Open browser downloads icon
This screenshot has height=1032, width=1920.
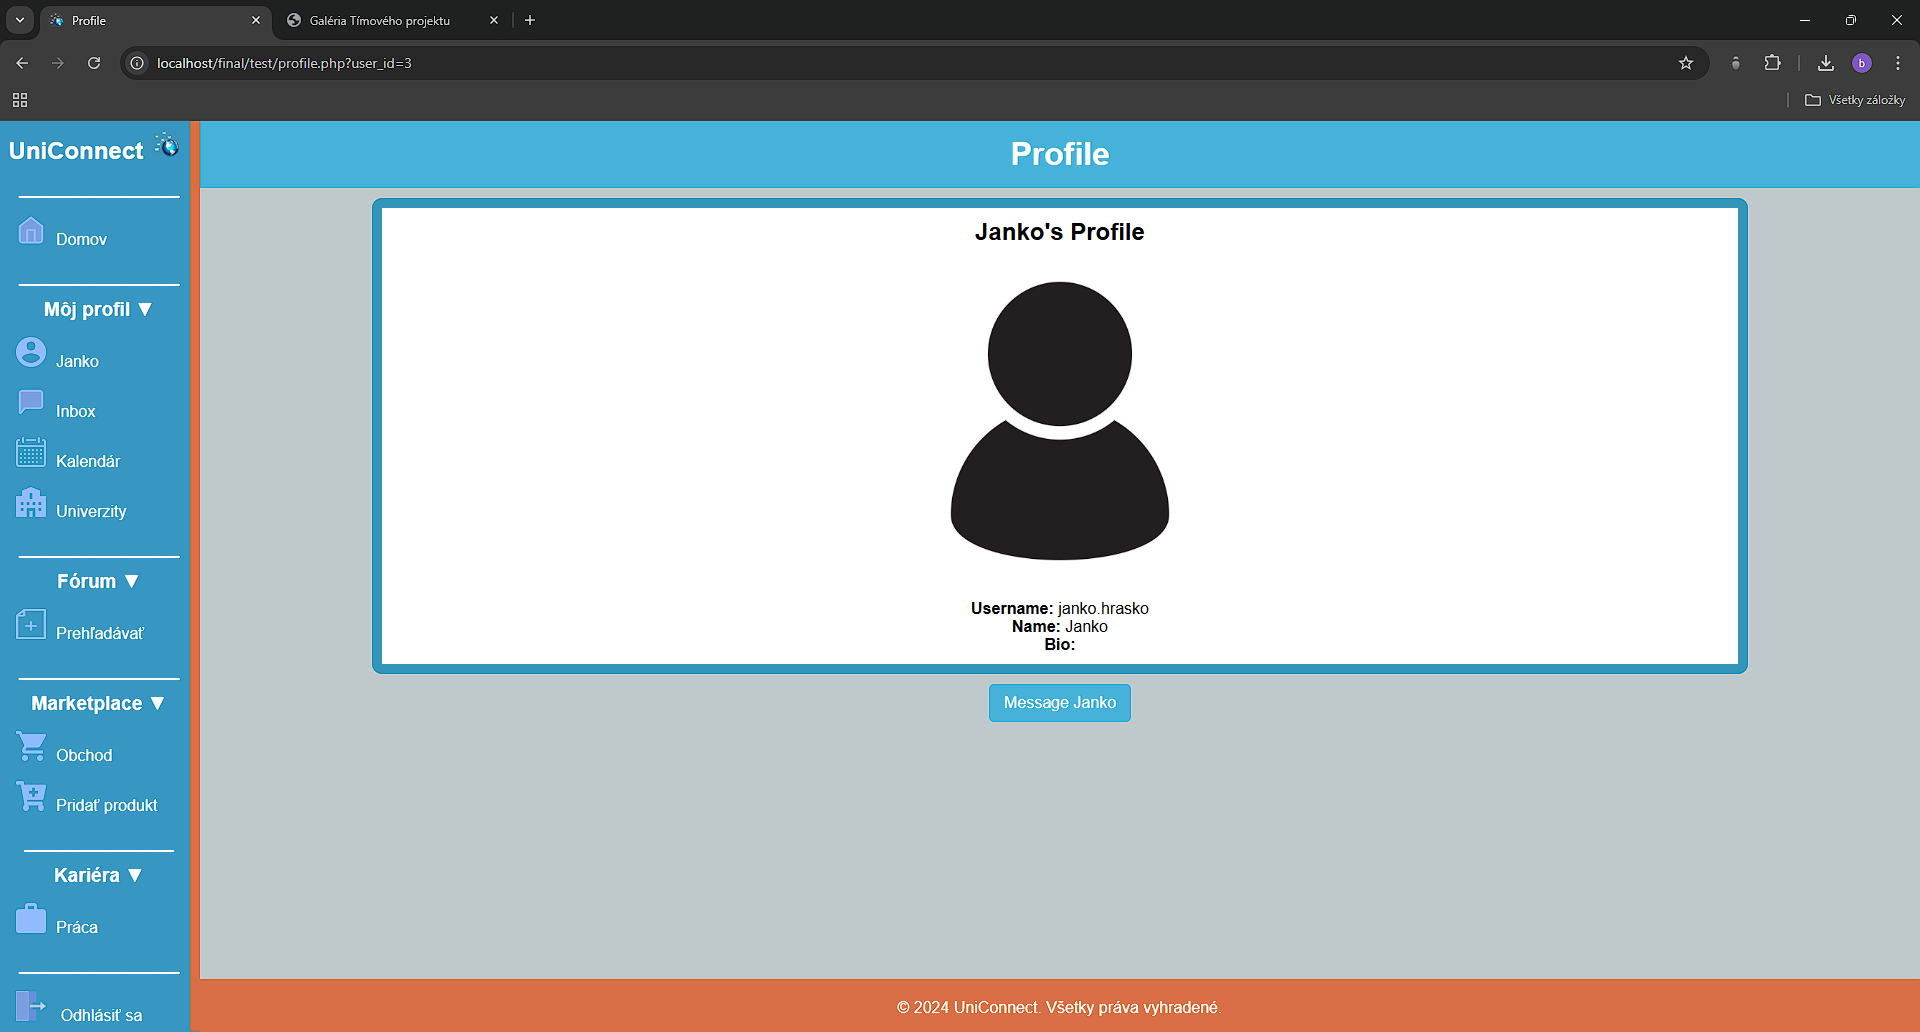click(x=1826, y=63)
